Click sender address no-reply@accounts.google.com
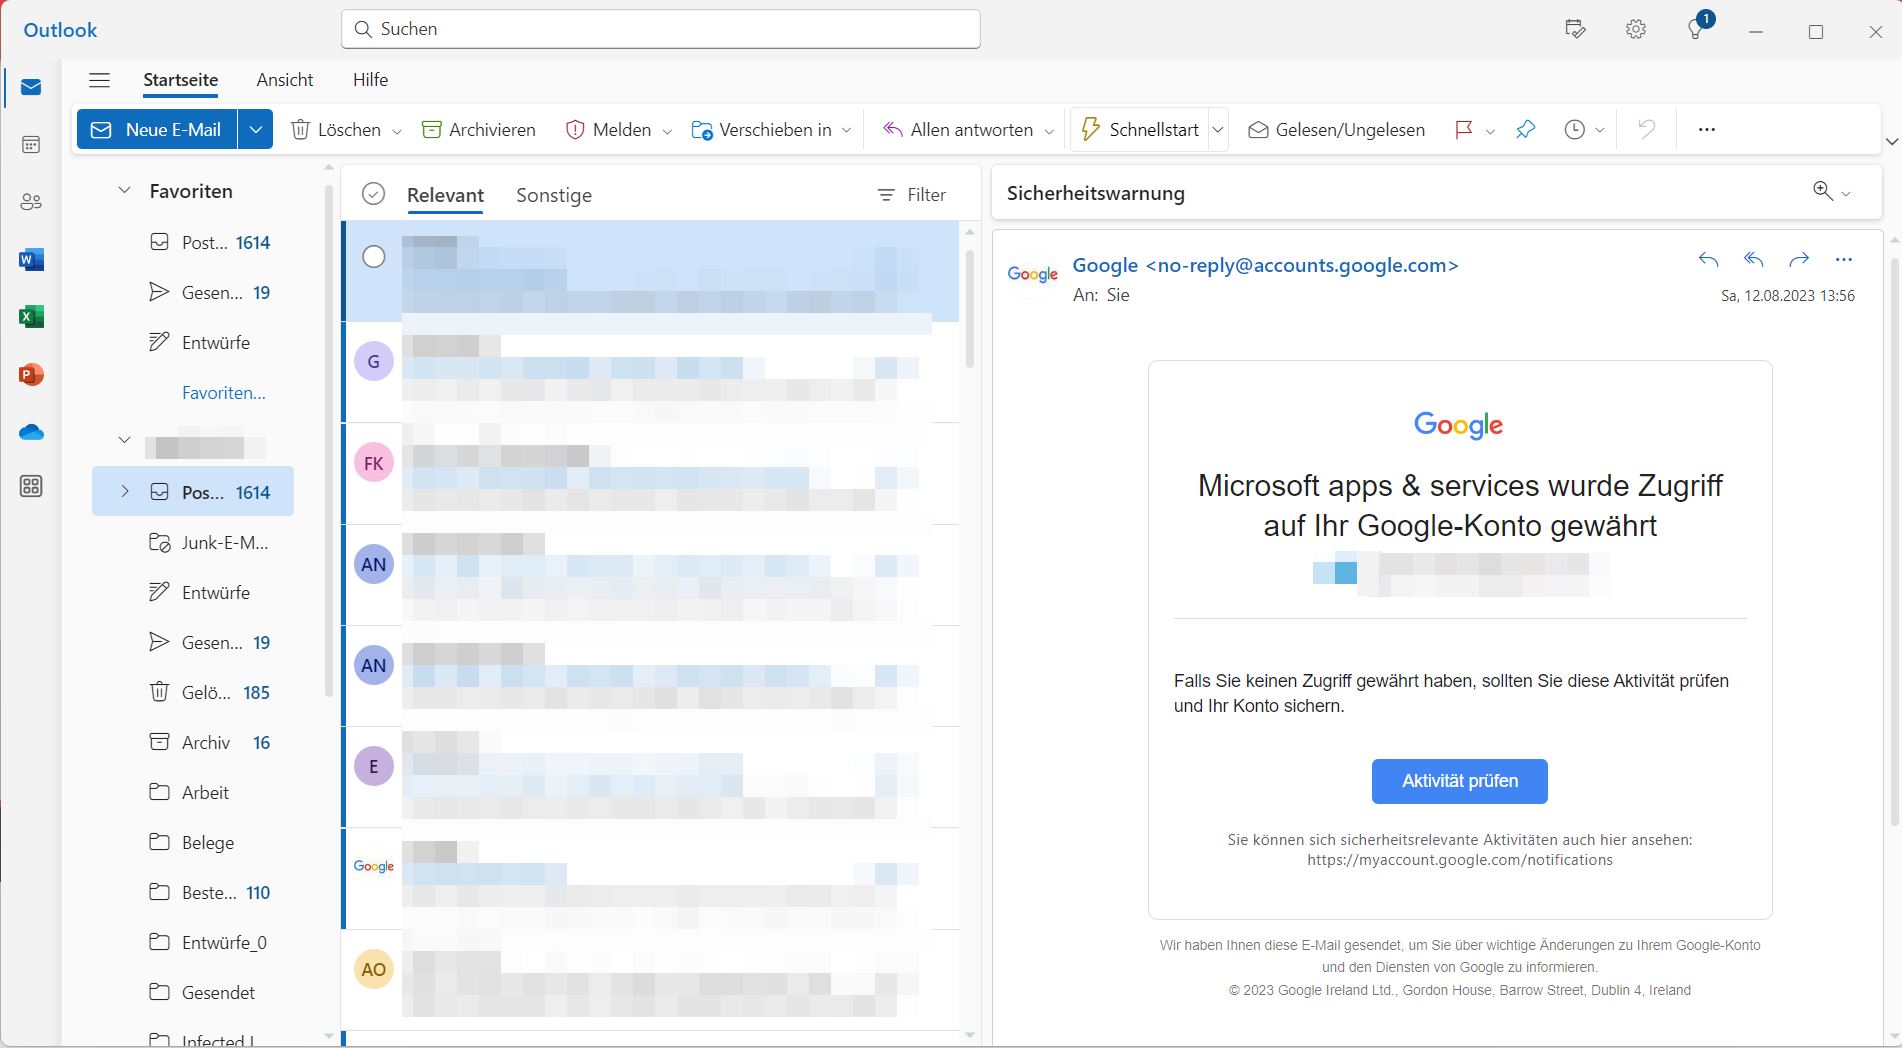Screen dimensions: 1902x1048 click(x=1302, y=265)
